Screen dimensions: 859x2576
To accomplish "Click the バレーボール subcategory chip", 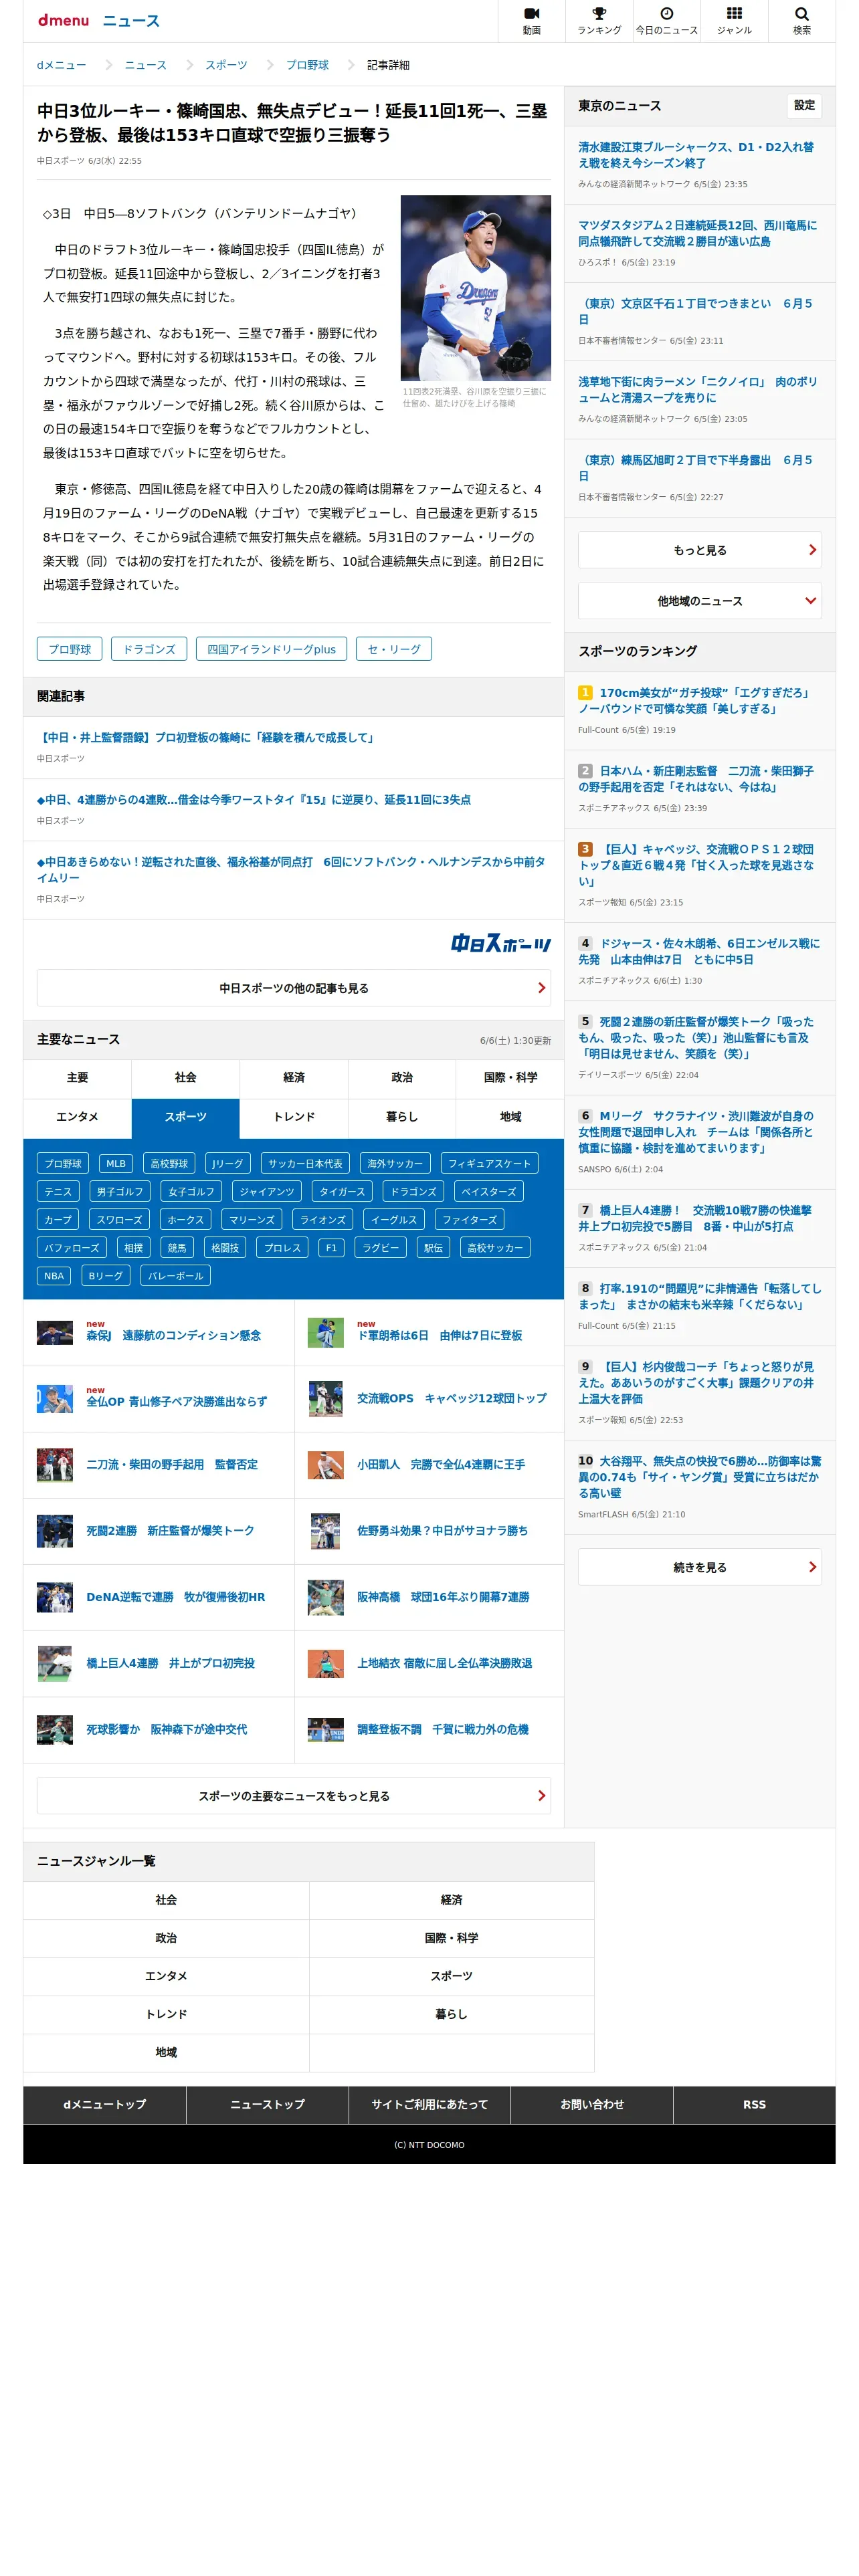I will tap(176, 1276).
